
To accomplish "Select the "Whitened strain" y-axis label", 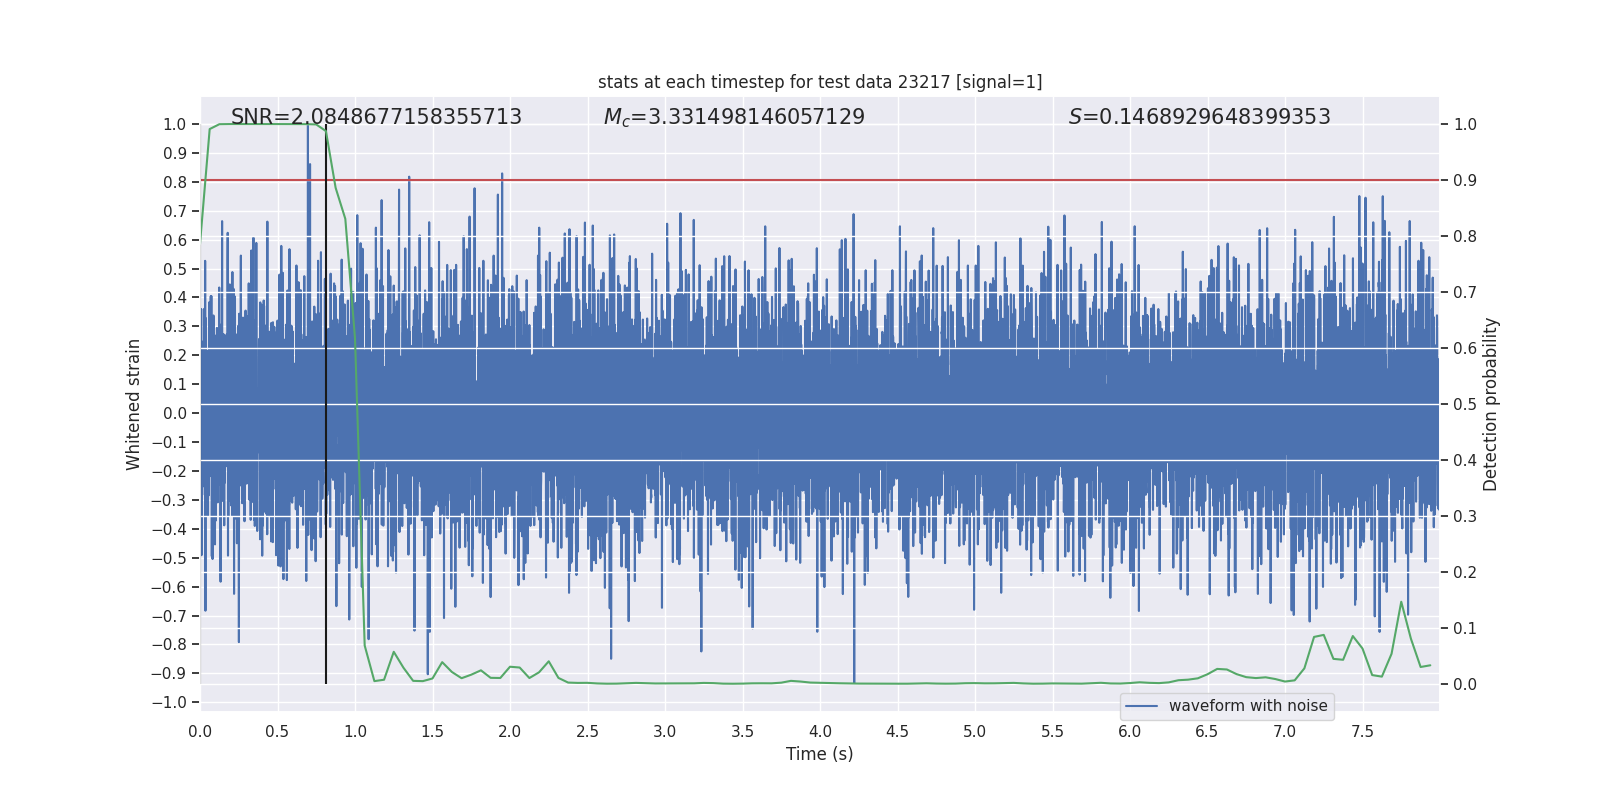I will pyautogui.click(x=134, y=404).
